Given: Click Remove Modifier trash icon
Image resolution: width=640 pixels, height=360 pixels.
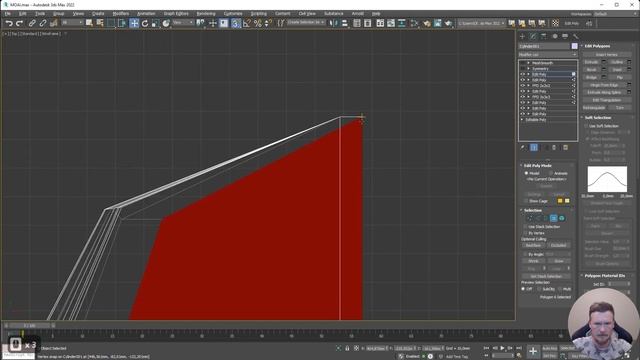Looking at the screenshot, I should tap(554, 147).
